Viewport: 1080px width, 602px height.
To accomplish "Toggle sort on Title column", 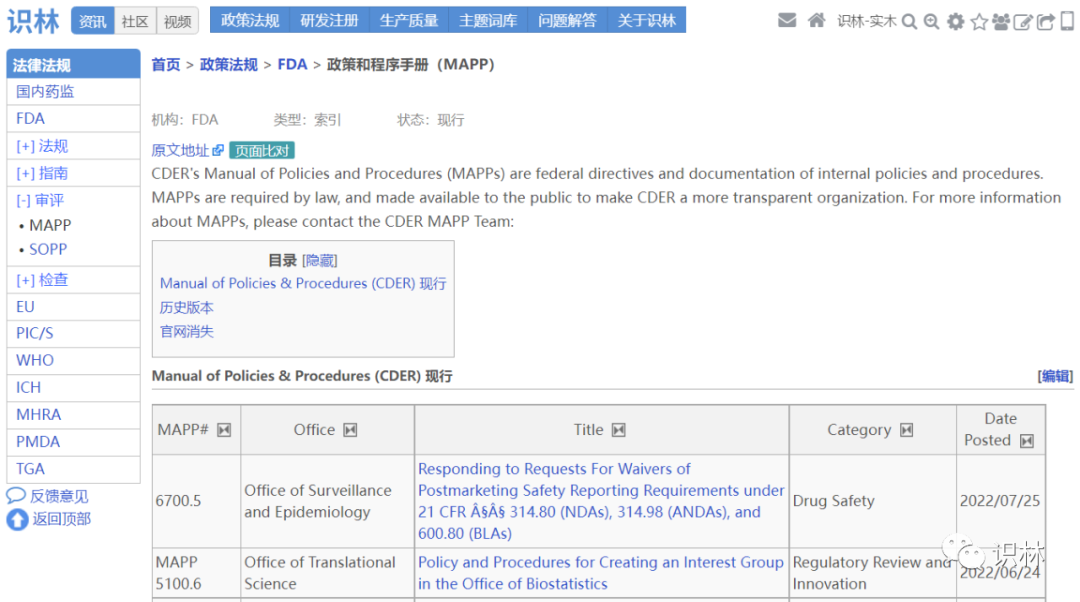I will click(x=619, y=430).
